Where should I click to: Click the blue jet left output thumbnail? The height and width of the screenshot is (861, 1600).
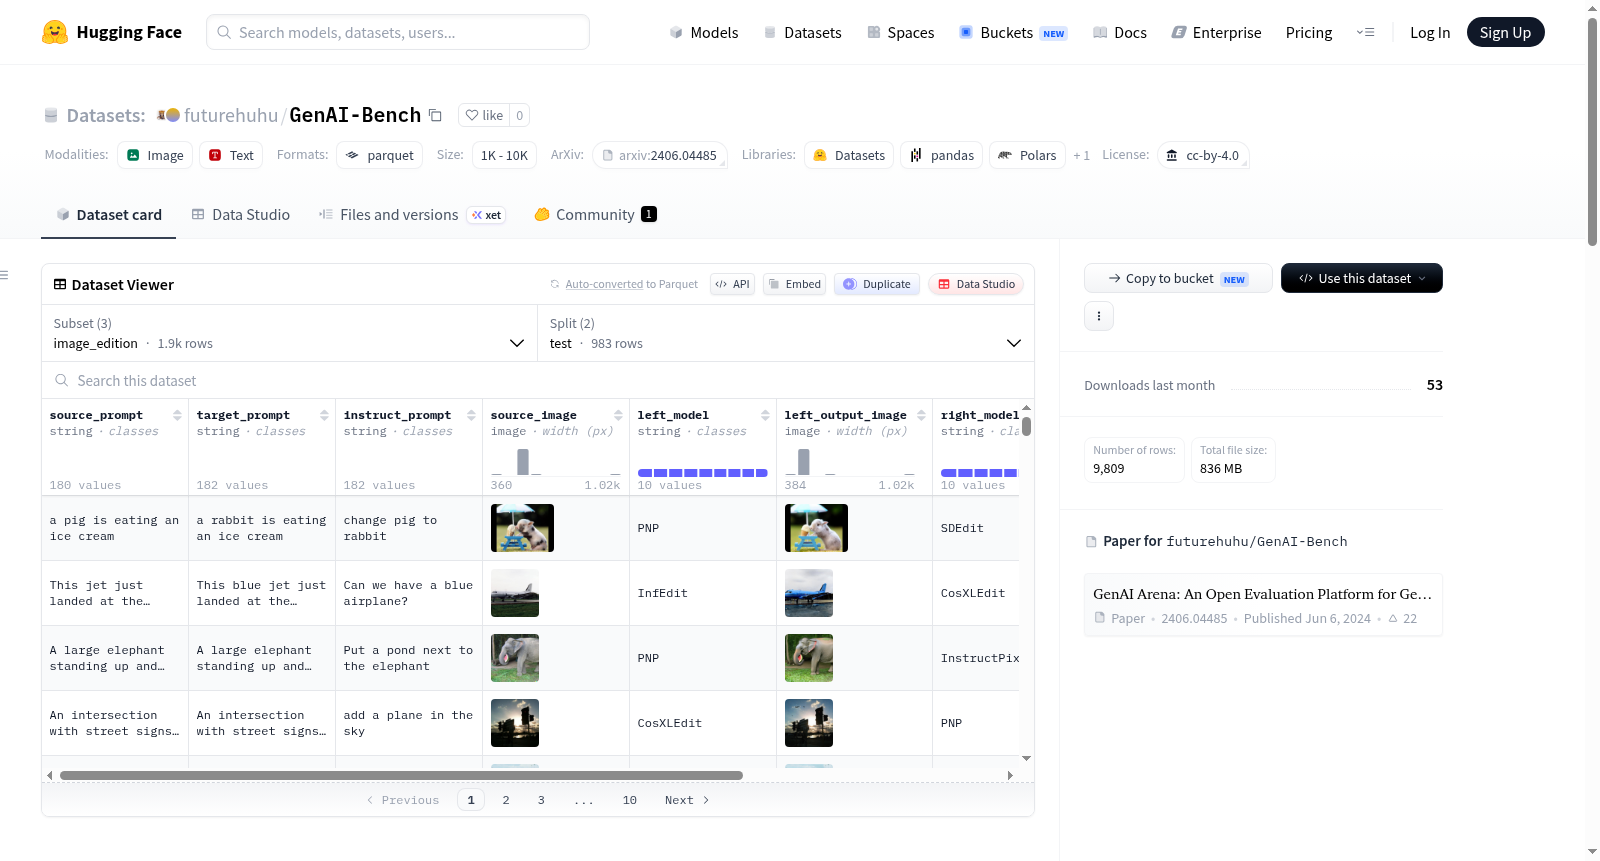point(809,593)
